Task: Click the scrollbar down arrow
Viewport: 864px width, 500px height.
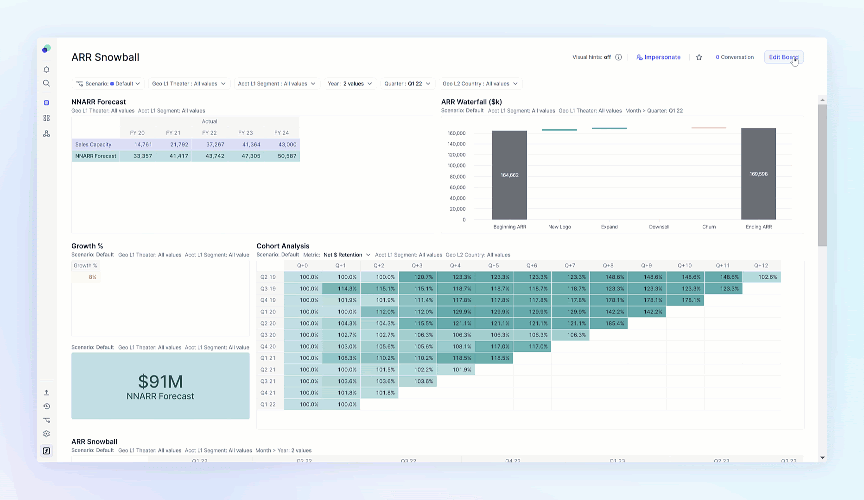Action: [822, 458]
